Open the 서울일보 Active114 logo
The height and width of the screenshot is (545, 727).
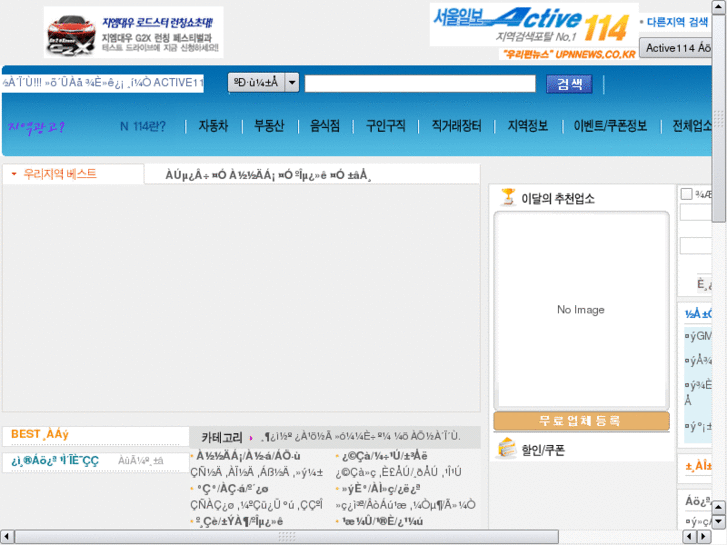pyautogui.click(x=534, y=25)
